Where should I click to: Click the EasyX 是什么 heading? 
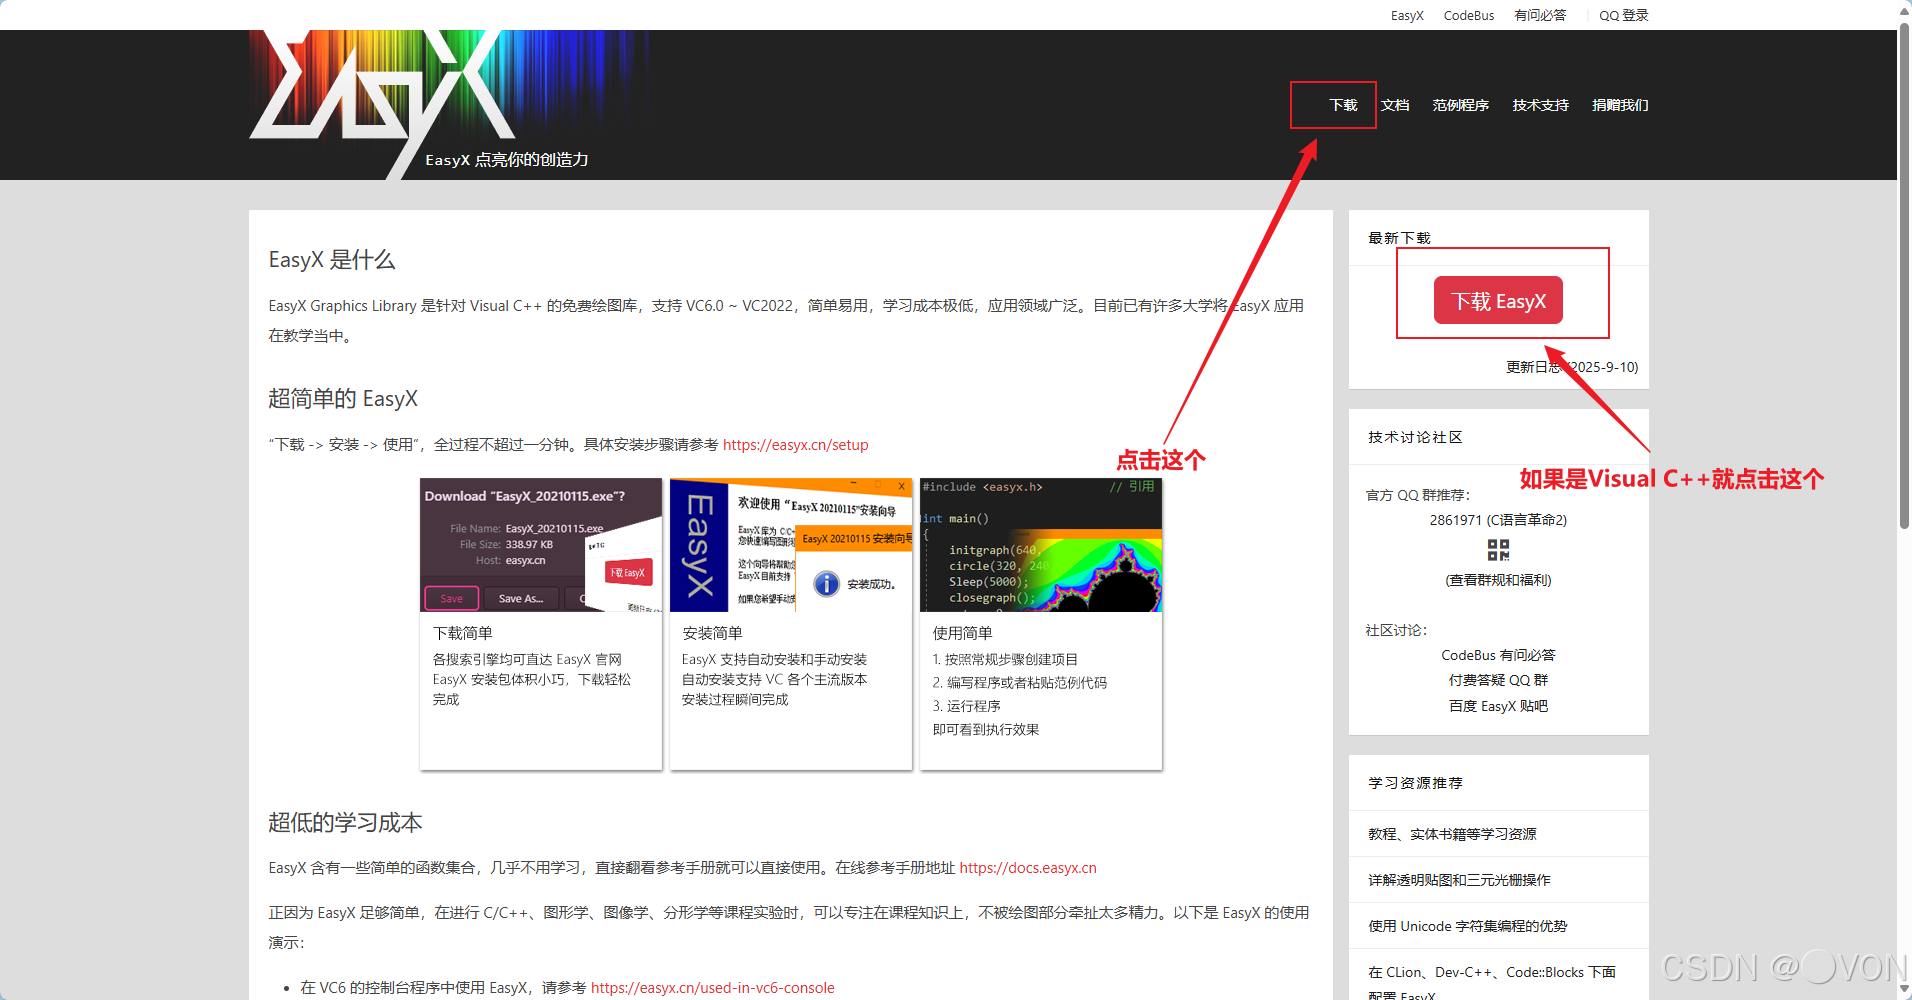(332, 260)
